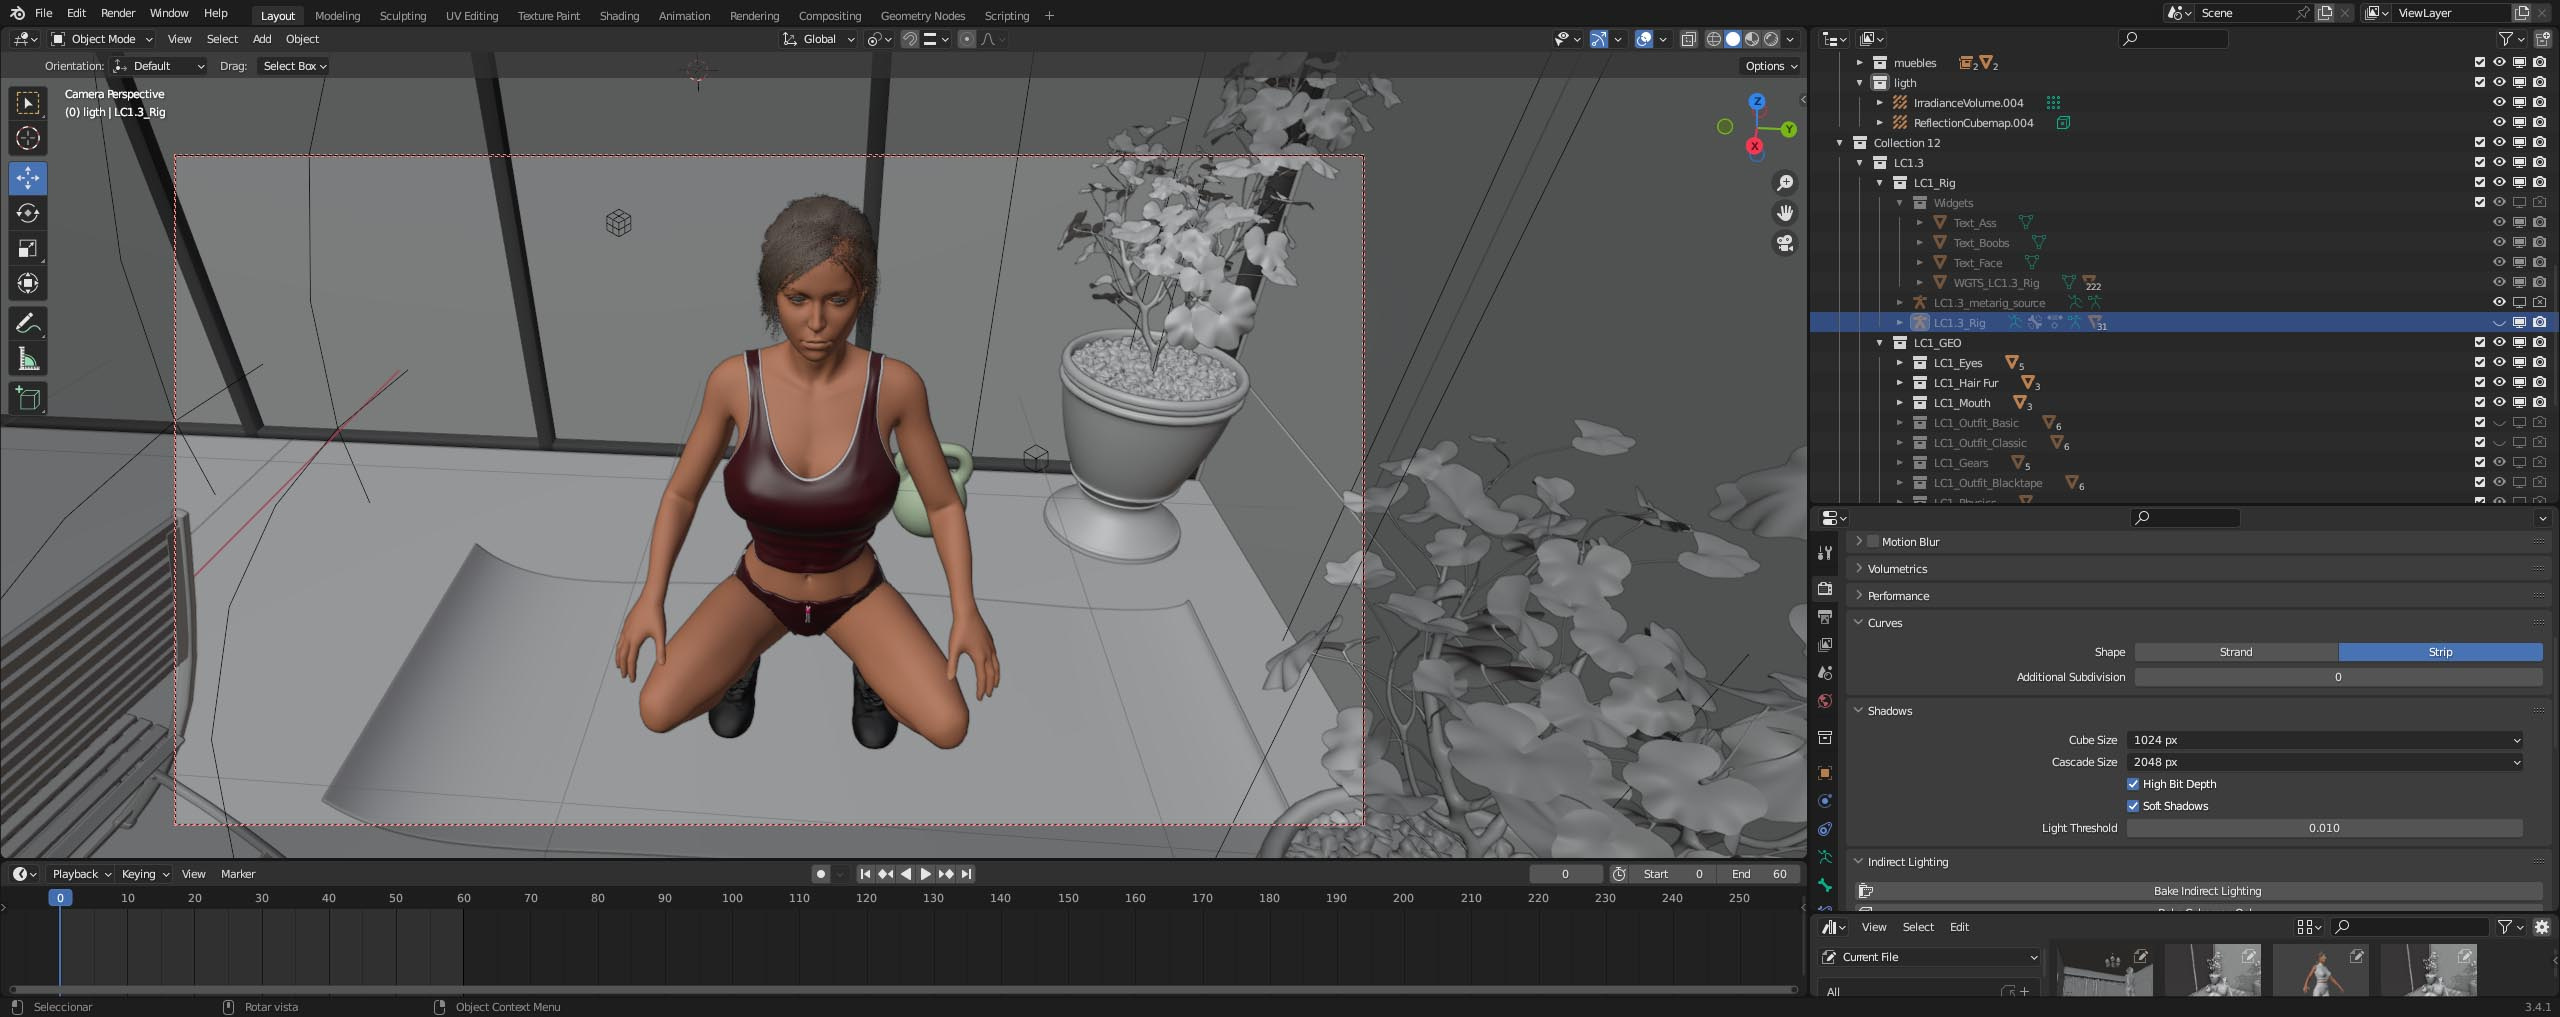Play the animation forward

click(x=925, y=874)
